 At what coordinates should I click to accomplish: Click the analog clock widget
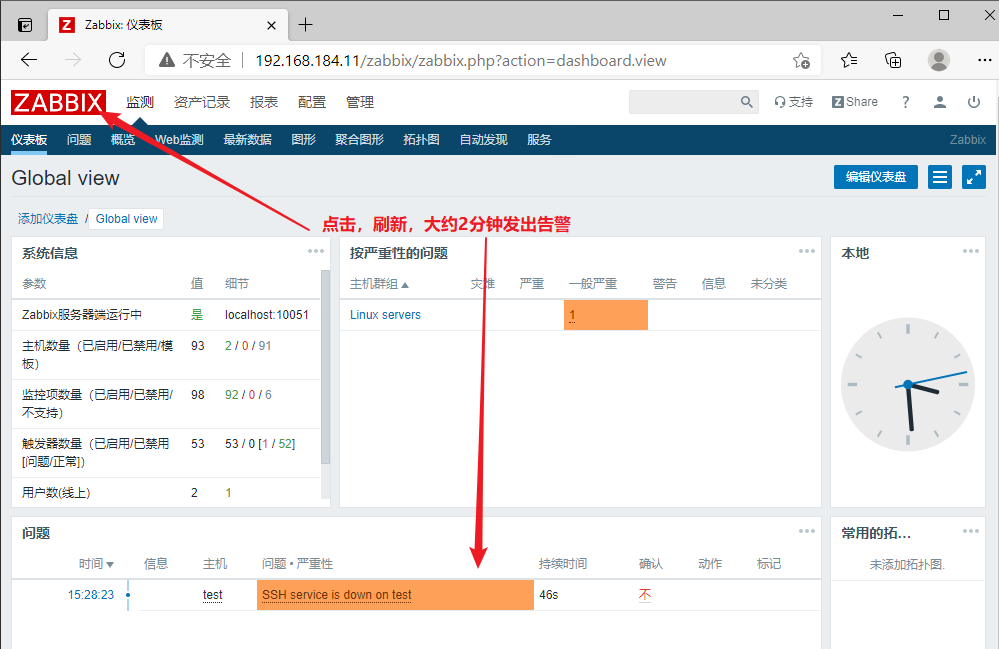pos(908,384)
